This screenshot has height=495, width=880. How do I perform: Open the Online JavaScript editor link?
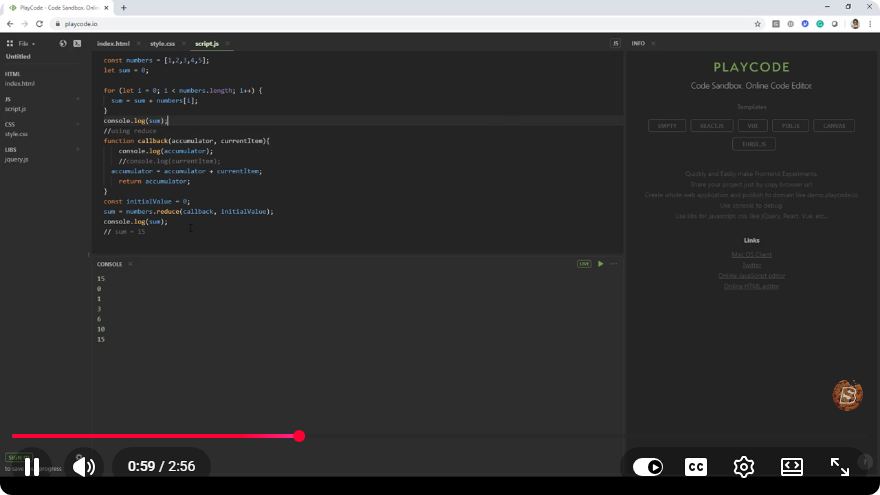751,276
